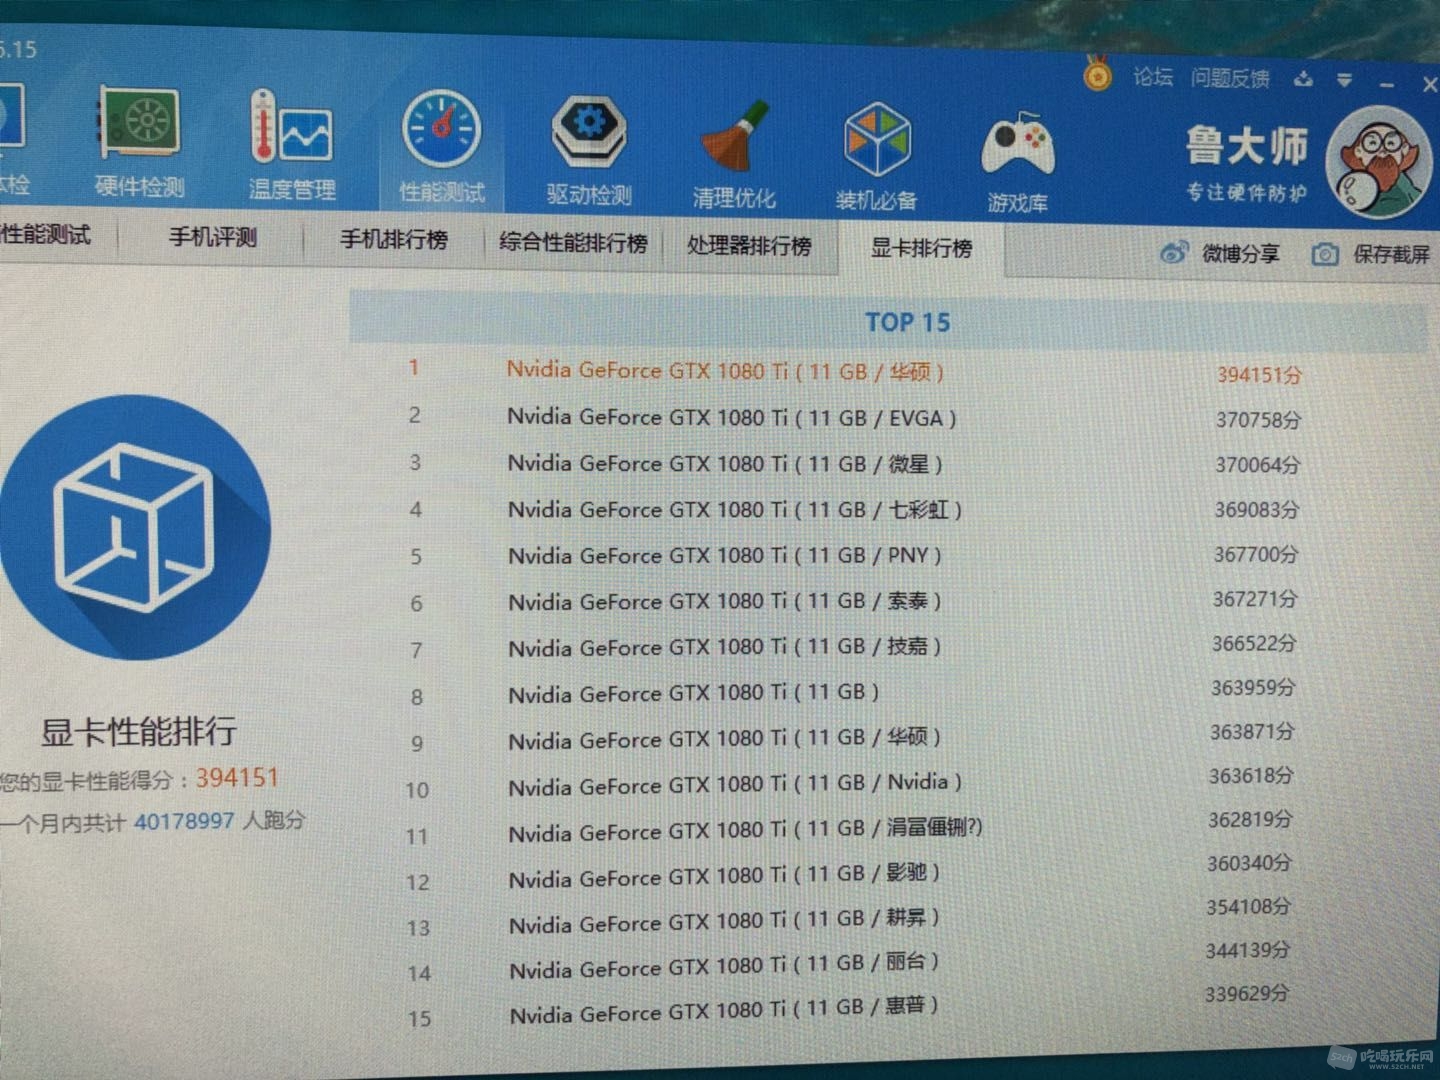Click the 显卡性能排行 heading

138,731
